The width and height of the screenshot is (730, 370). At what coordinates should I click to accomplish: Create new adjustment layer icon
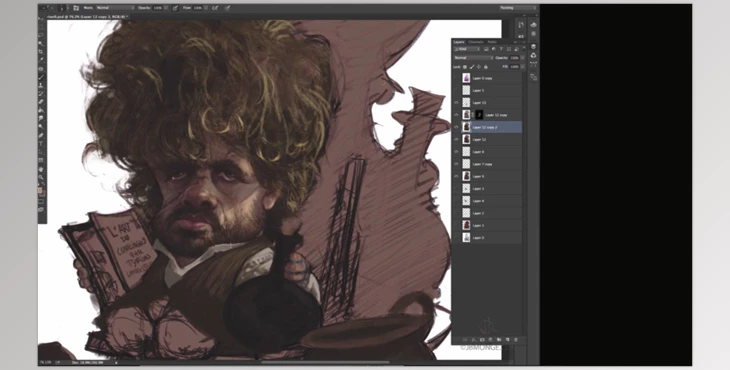pyautogui.click(x=490, y=340)
